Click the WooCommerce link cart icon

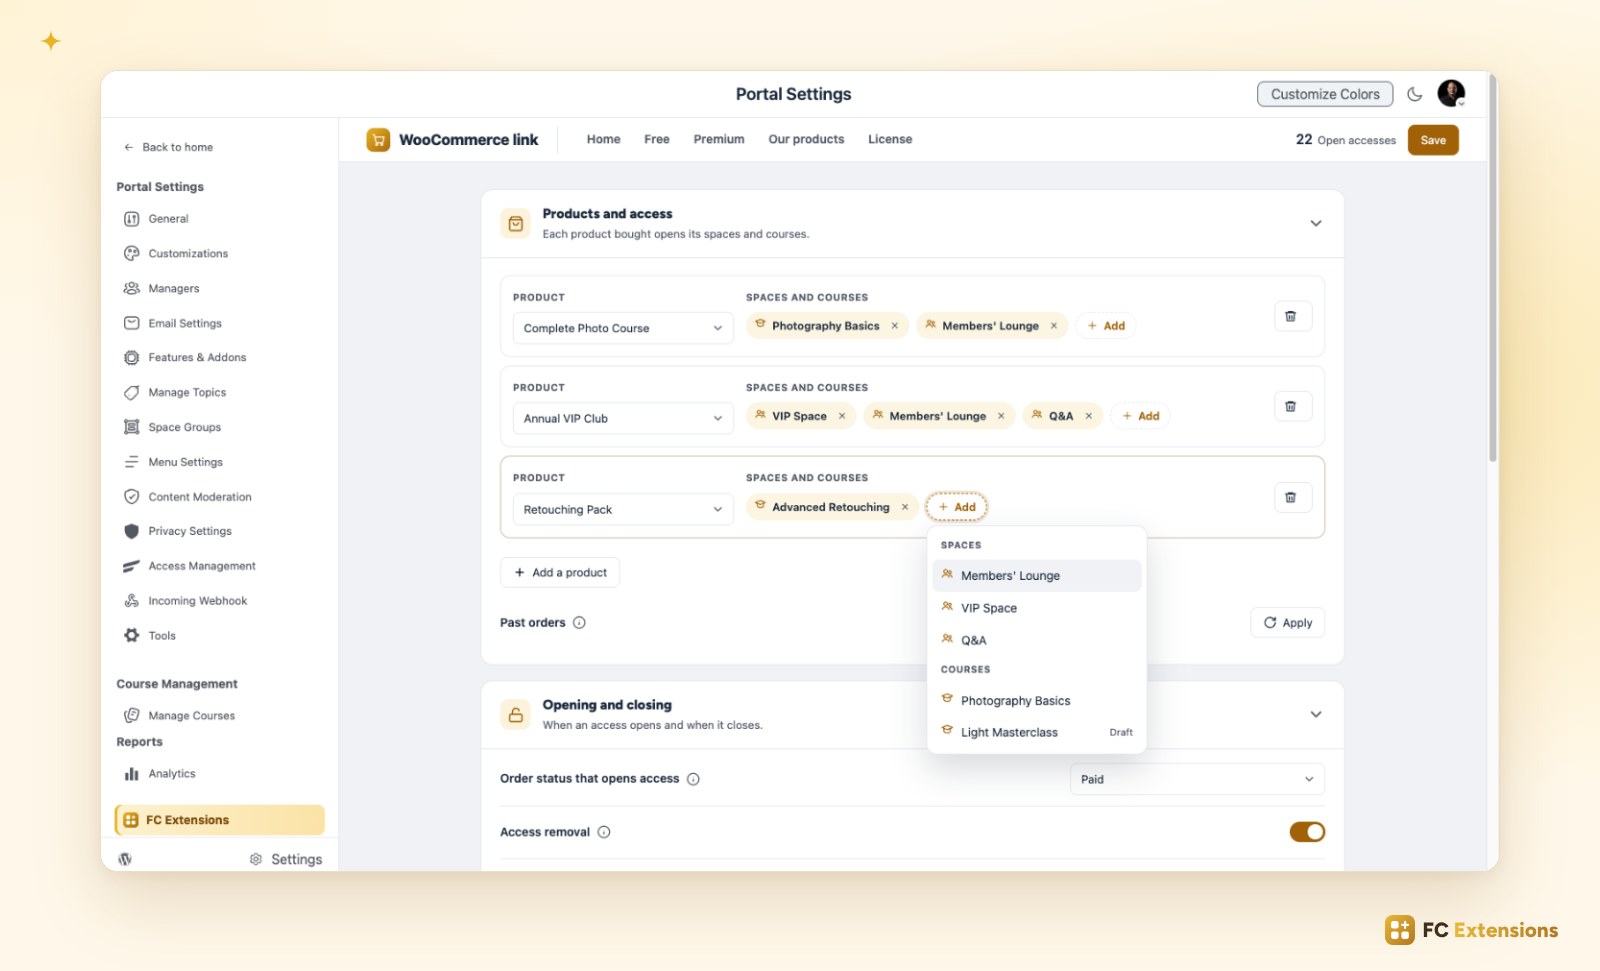click(378, 140)
